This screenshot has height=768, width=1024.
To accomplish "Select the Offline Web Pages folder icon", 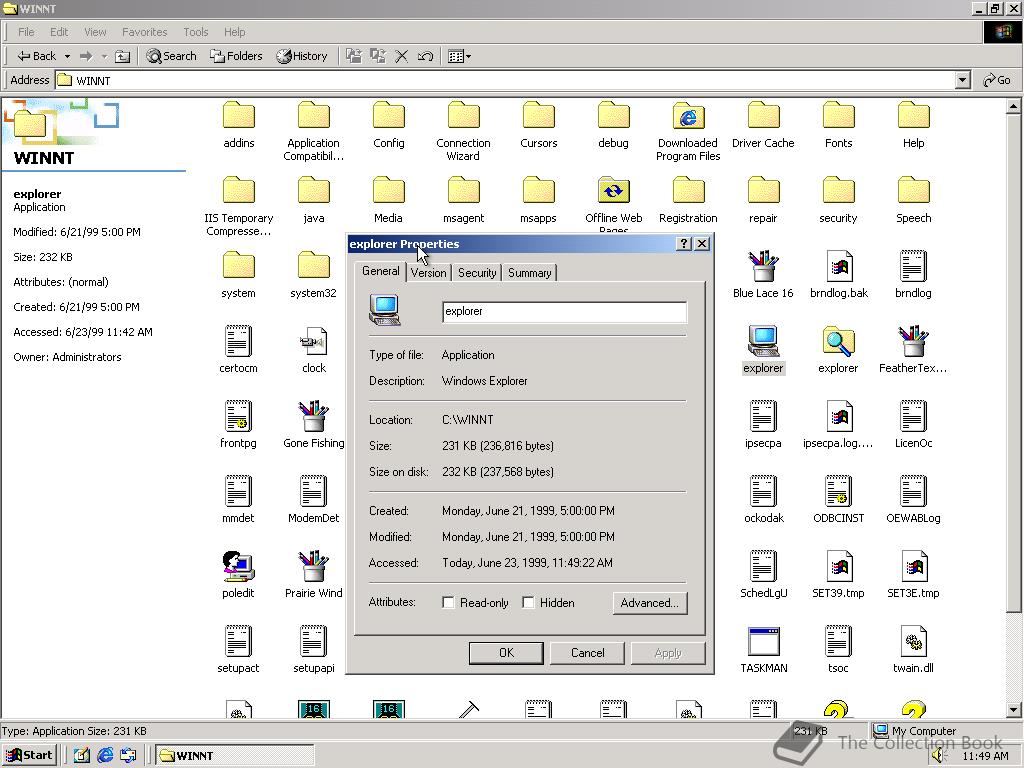I will tap(613, 192).
